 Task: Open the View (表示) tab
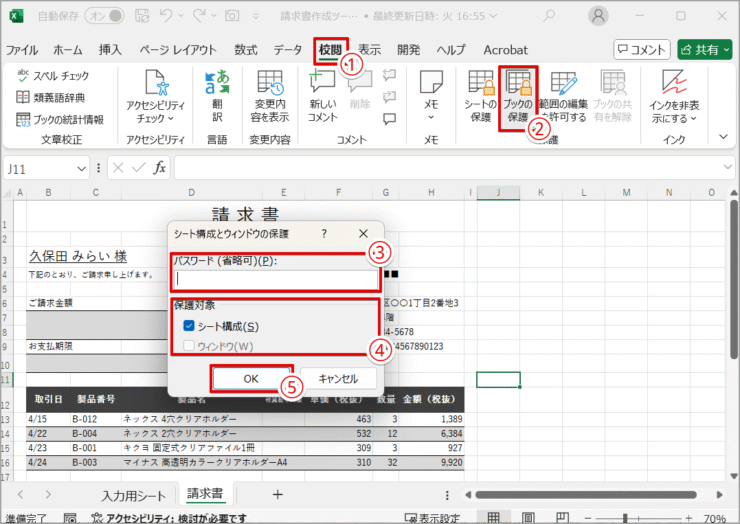[370, 50]
